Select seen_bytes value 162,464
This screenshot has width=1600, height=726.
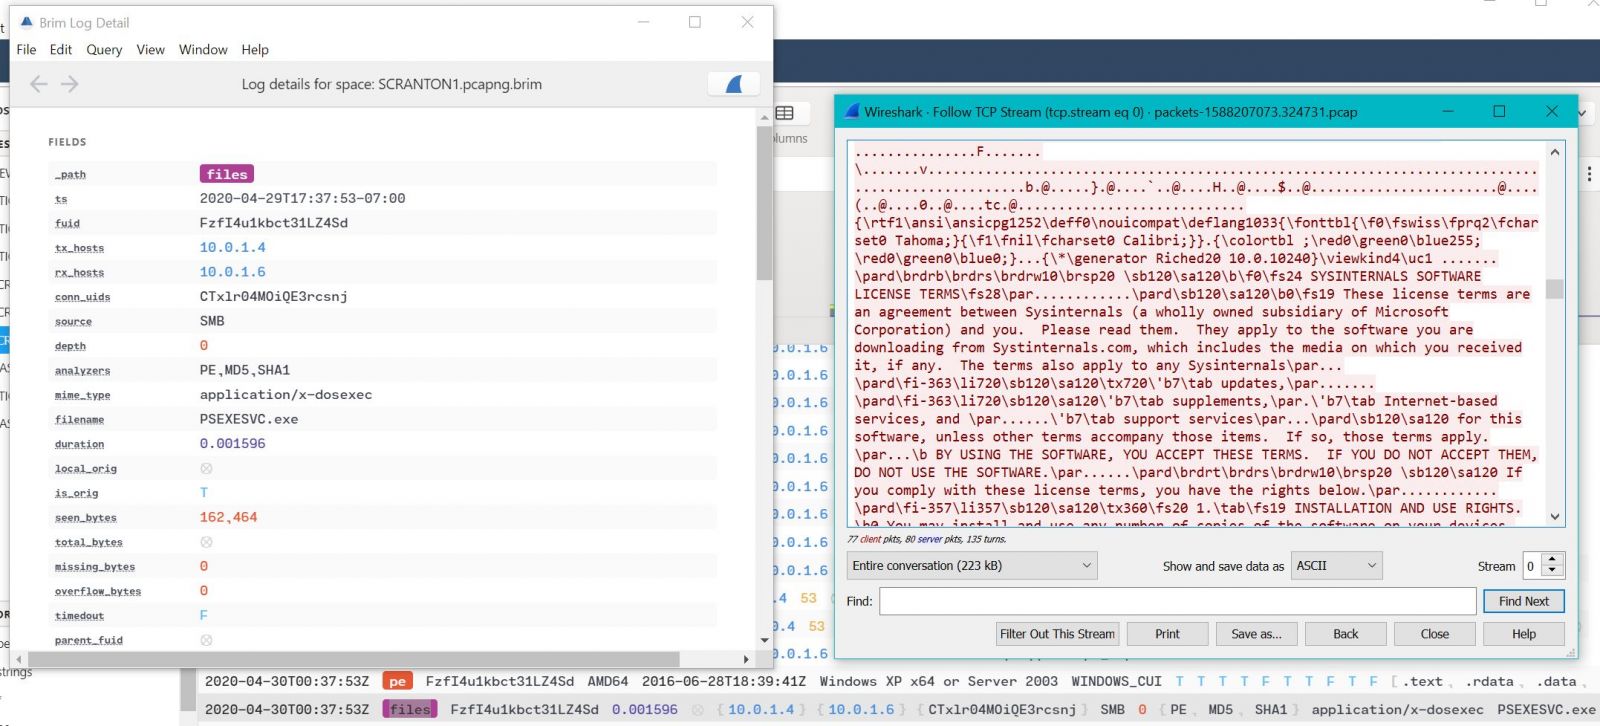pyautogui.click(x=229, y=517)
